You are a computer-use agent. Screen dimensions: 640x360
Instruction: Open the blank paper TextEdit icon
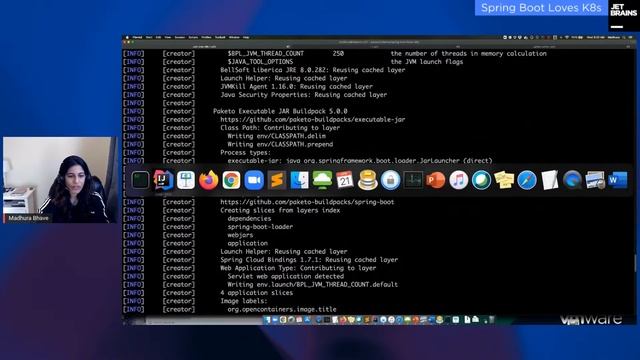click(x=549, y=180)
